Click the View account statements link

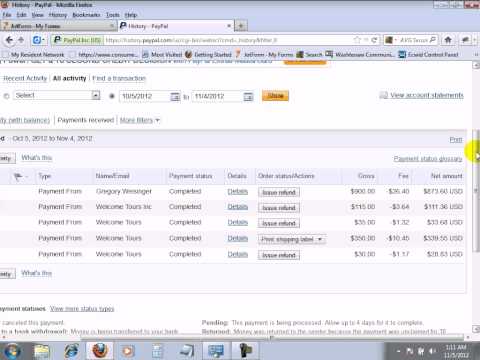click(x=427, y=95)
